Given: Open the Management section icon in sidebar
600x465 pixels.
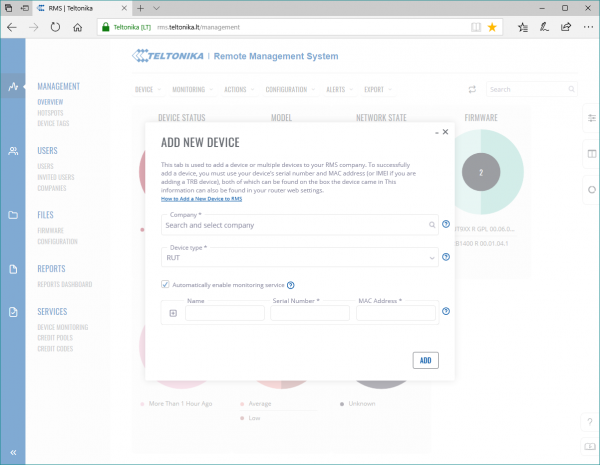Looking at the screenshot, I should pos(13,86).
